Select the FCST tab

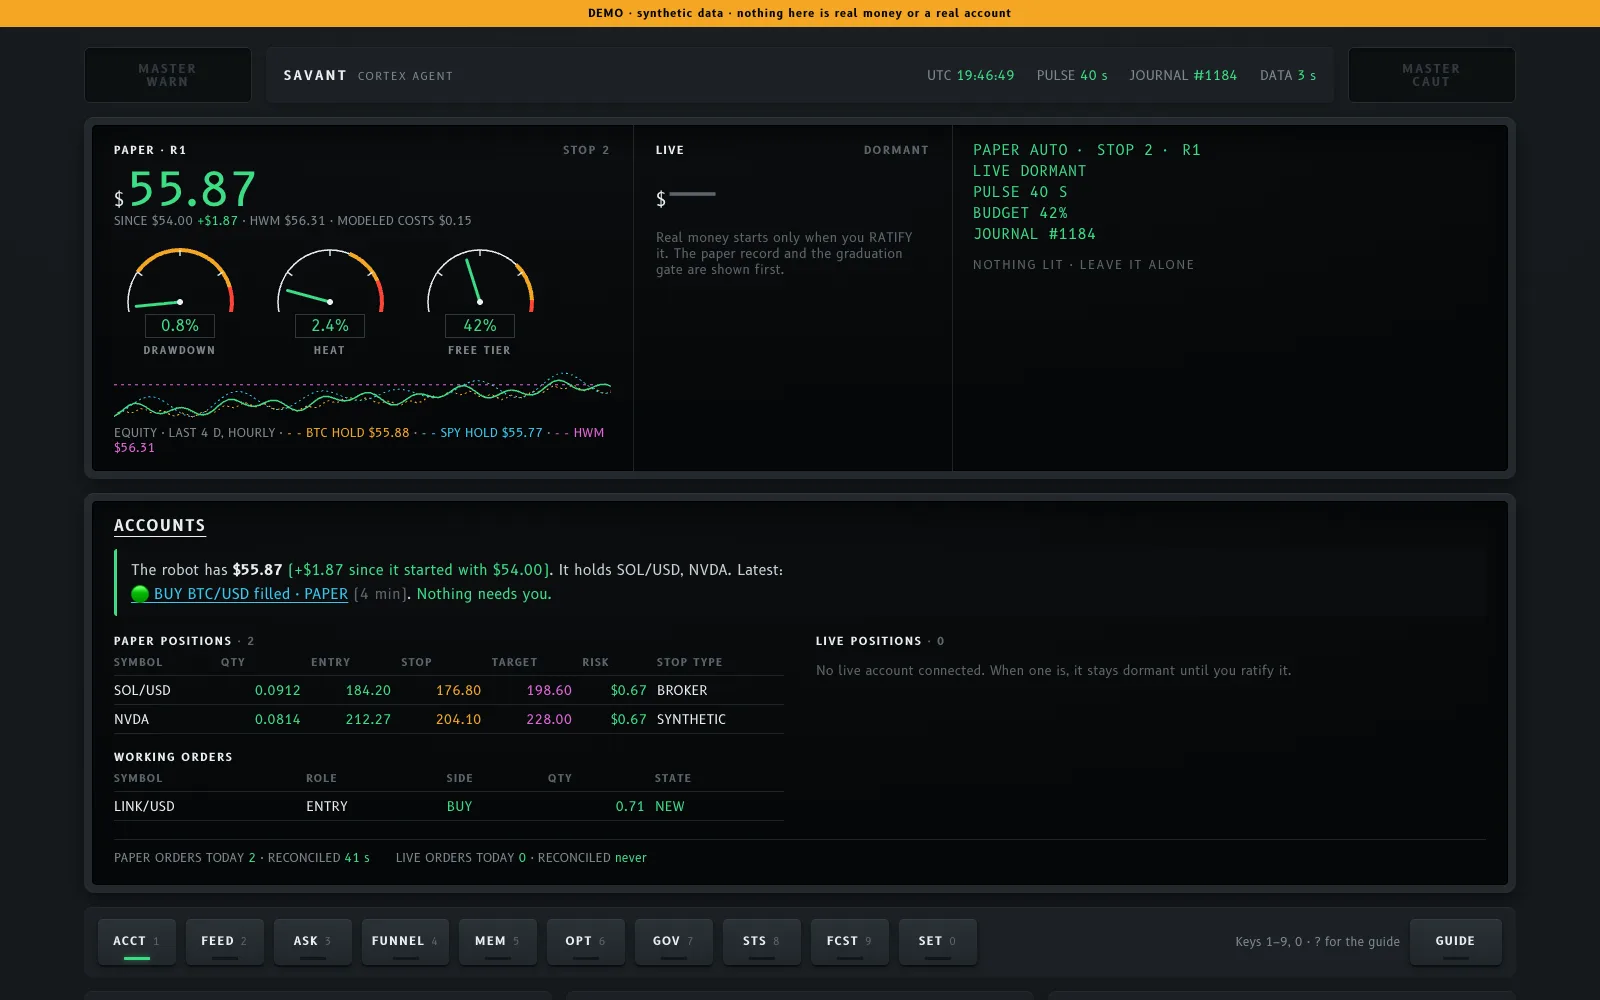pos(849,941)
